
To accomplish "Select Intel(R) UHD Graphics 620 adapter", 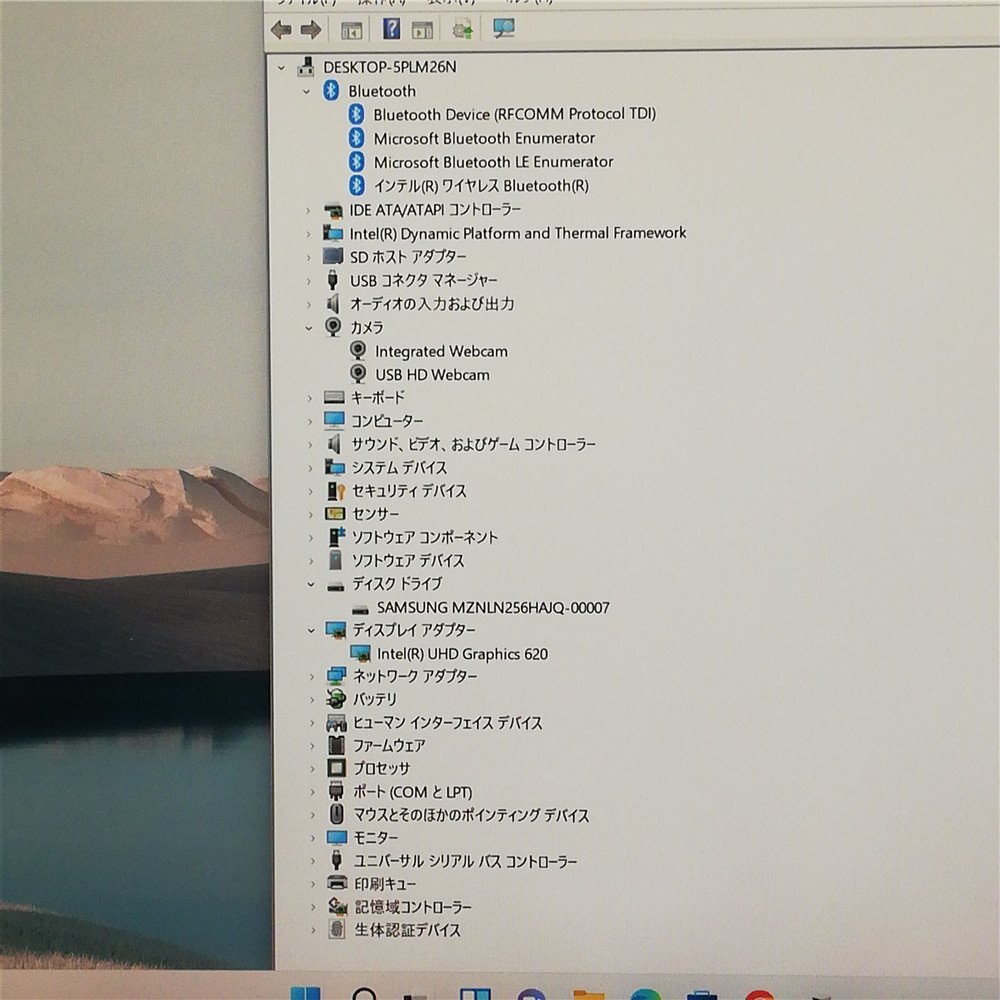I will pos(462,654).
